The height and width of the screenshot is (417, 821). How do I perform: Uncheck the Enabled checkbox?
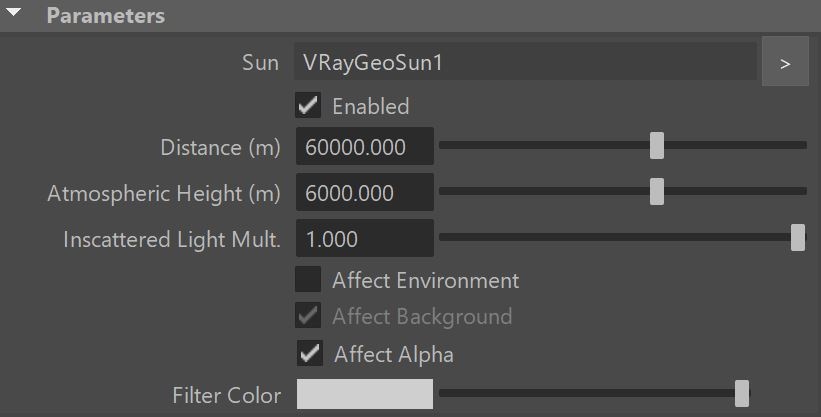pyautogui.click(x=308, y=105)
